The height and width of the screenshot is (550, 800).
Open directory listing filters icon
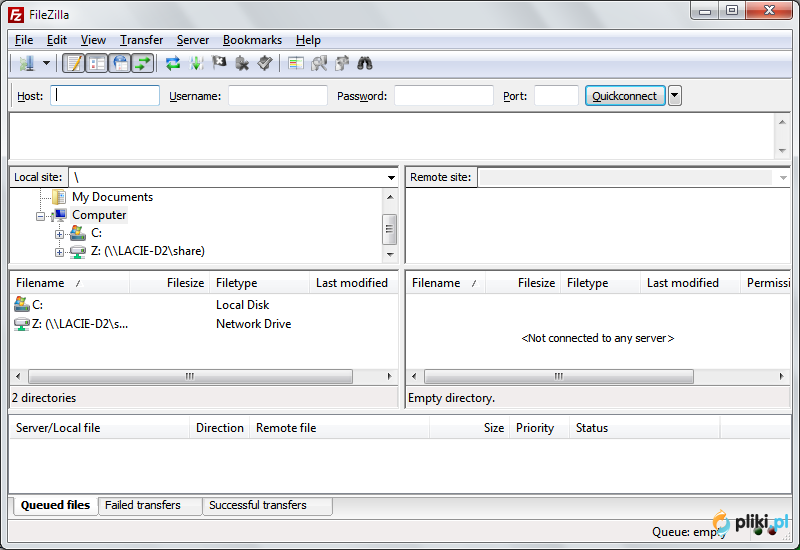295,63
